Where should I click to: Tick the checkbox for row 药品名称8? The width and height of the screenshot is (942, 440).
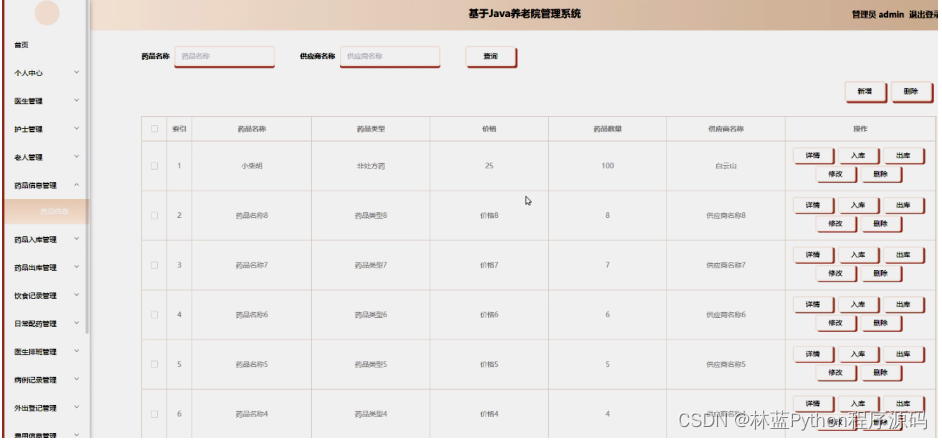pyautogui.click(x=154, y=215)
